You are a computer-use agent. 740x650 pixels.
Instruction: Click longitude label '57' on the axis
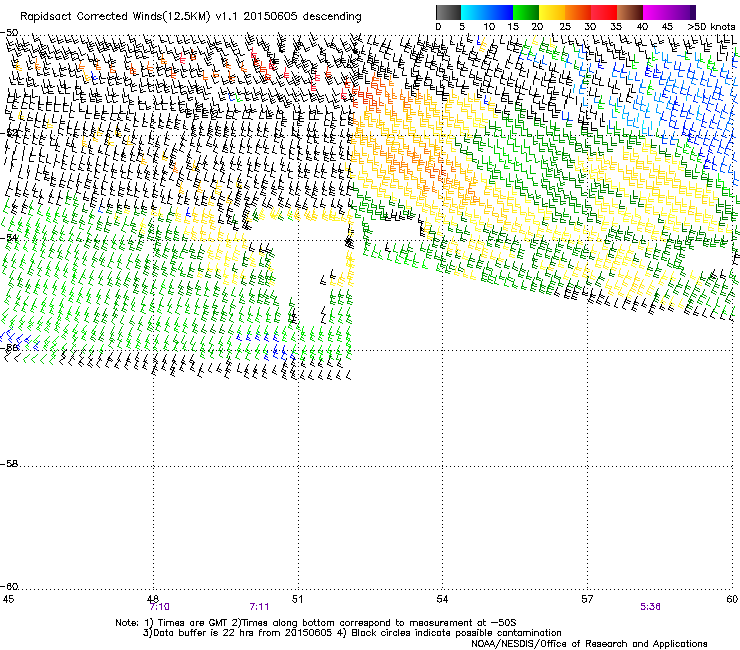[x=587, y=599]
